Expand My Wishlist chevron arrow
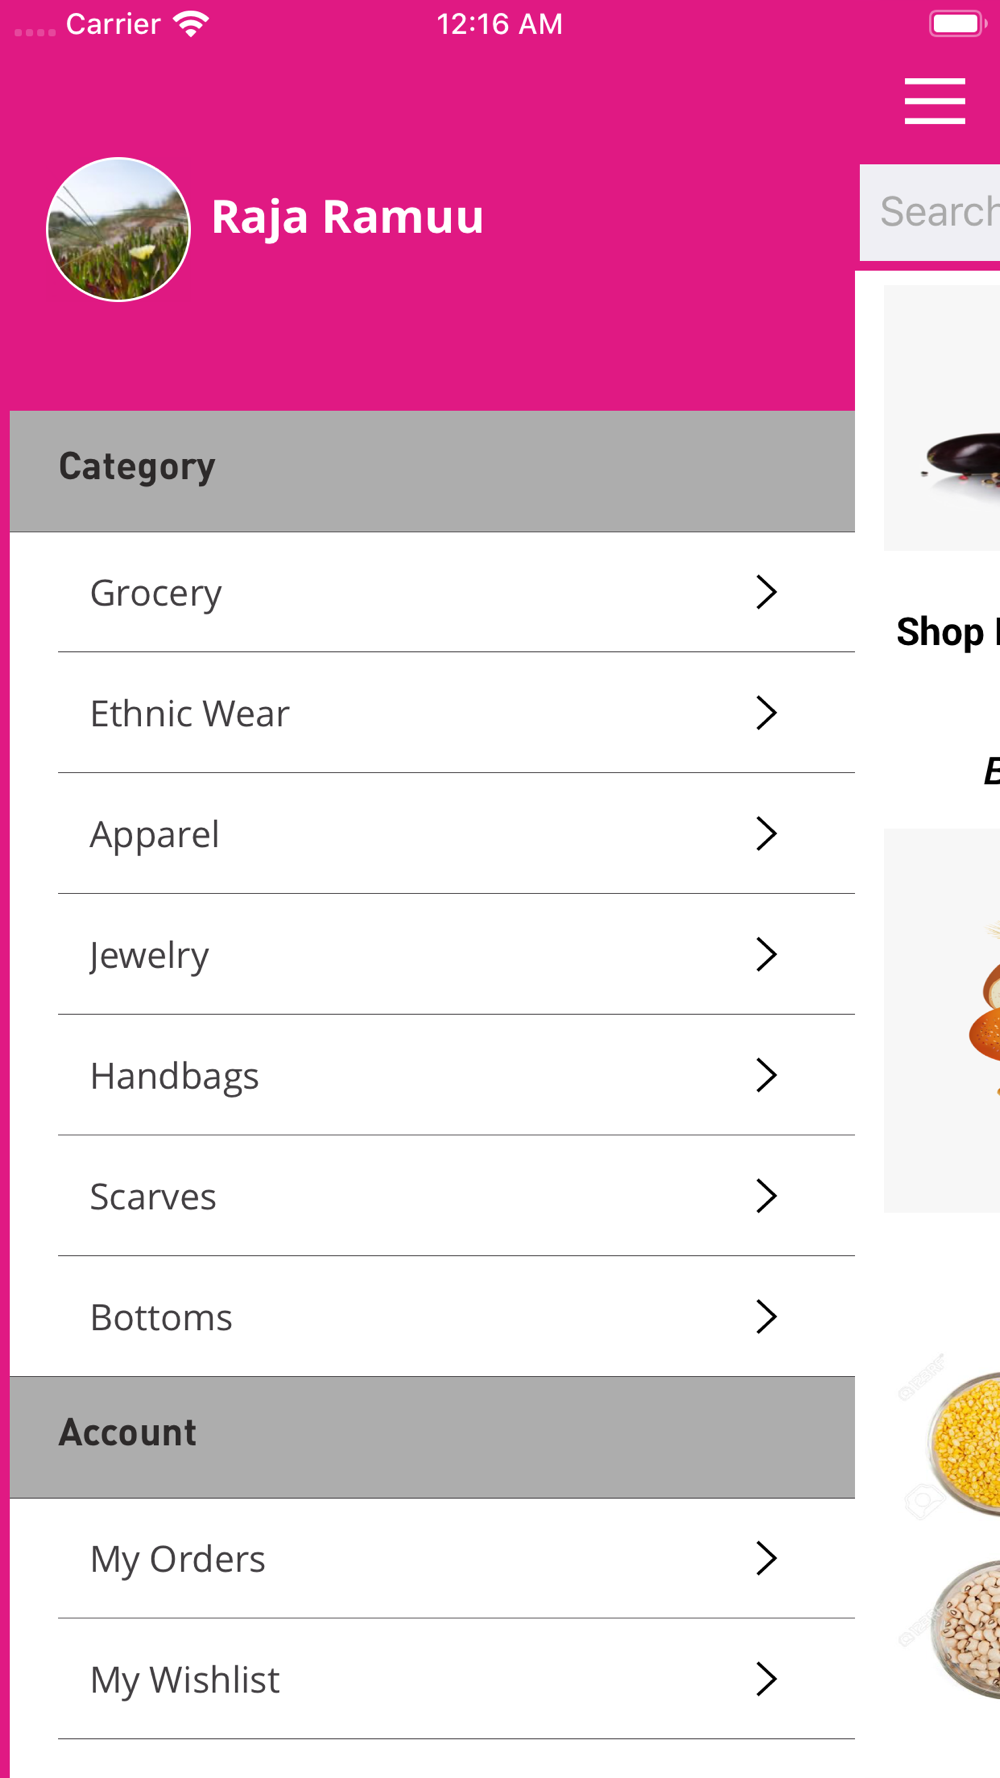The image size is (1000, 1778). [766, 1679]
